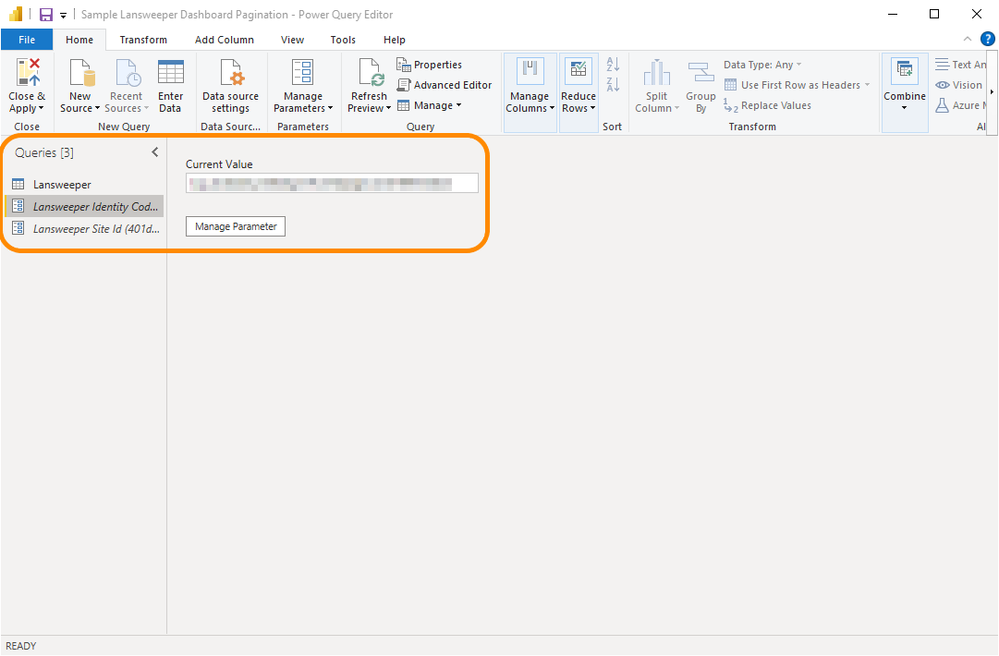
Task: Click the save icon in title bar
Action: (x=46, y=15)
